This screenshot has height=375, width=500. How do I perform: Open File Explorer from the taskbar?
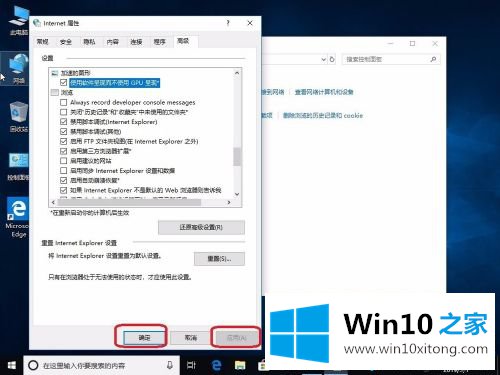coord(240,365)
